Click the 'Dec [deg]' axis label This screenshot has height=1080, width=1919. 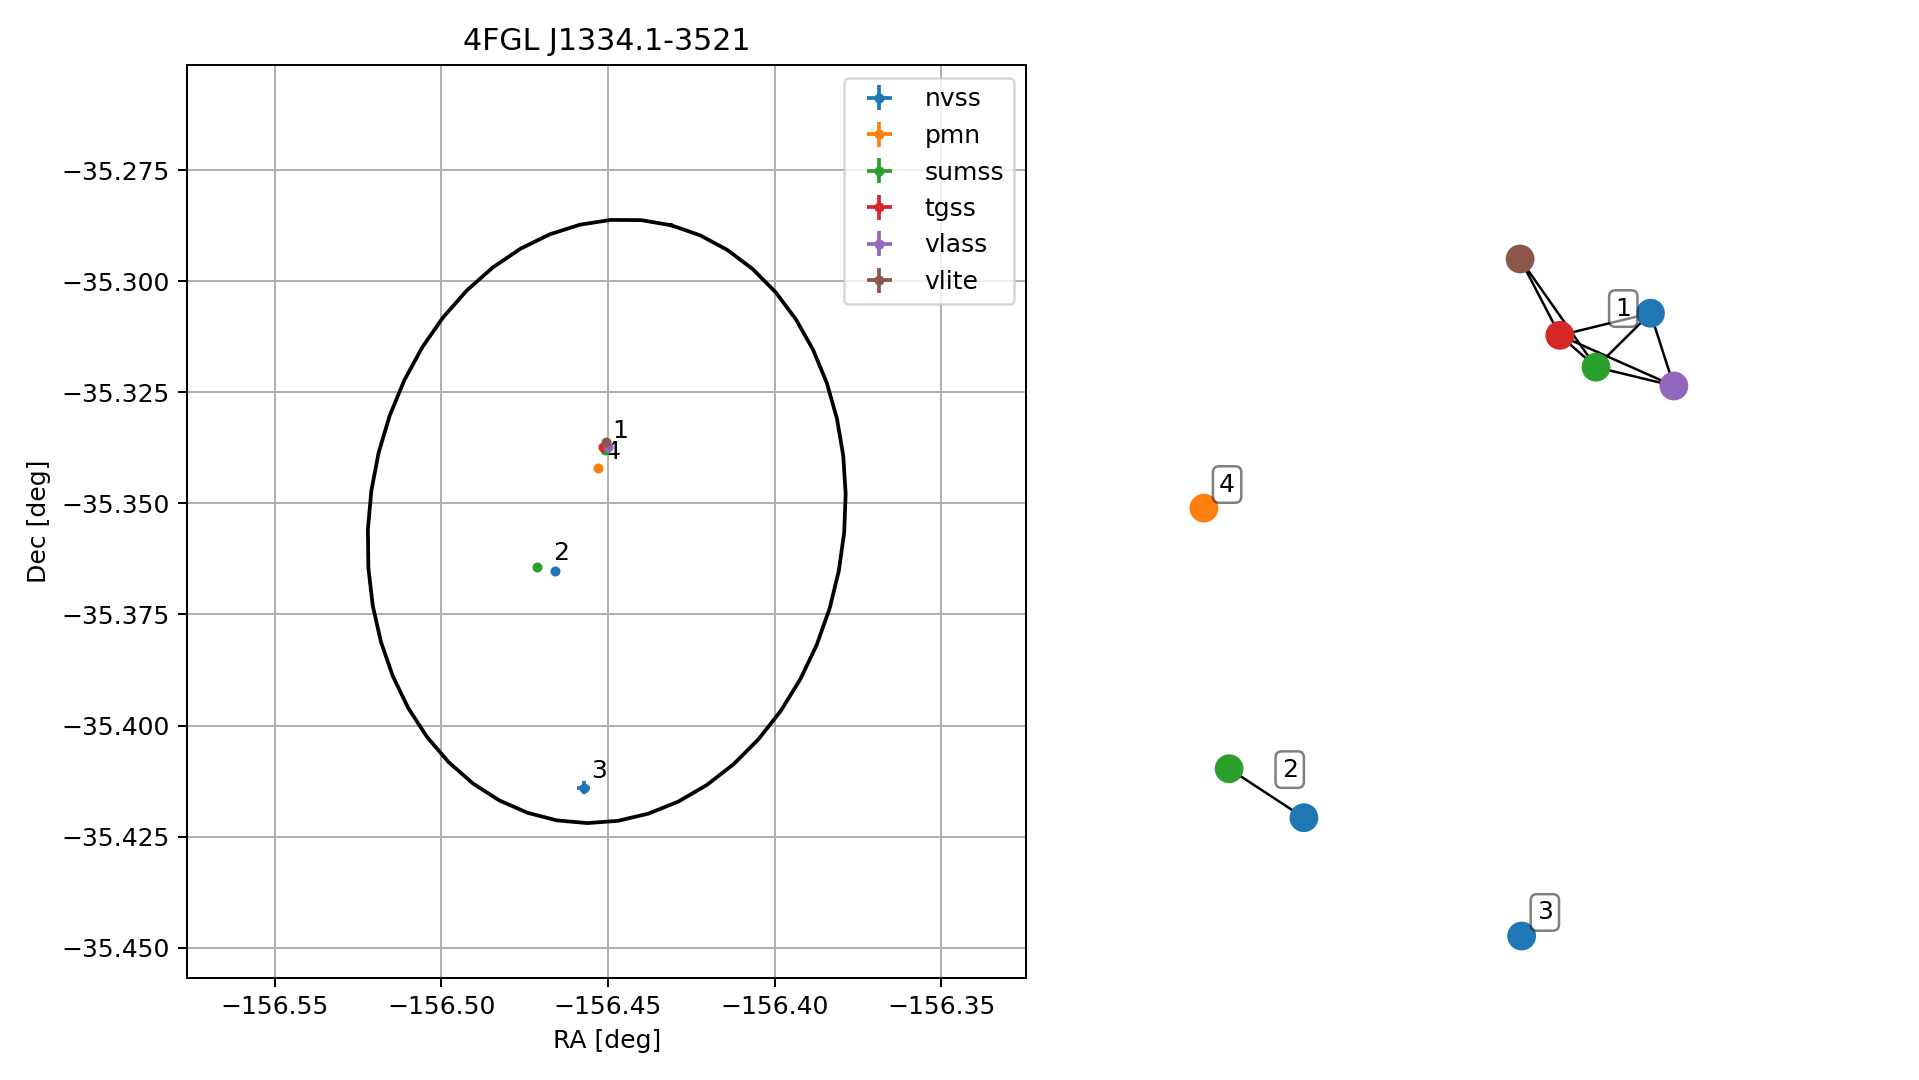(x=37, y=522)
